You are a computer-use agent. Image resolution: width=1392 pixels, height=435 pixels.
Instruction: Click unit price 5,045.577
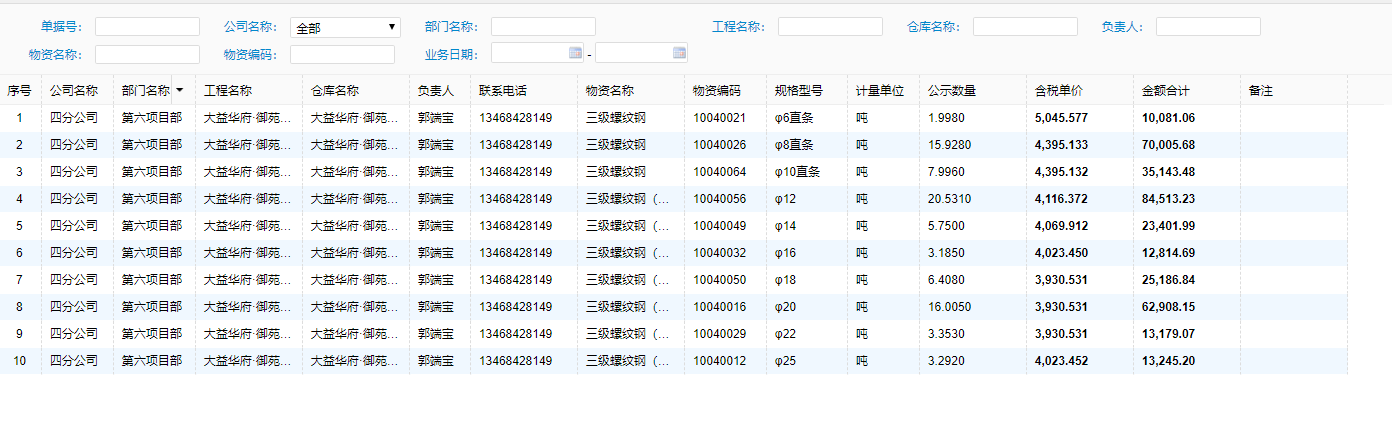pyautogui.click(x=1062, y=118)
